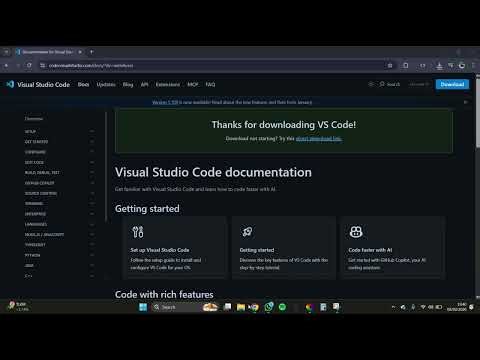Open the browser downloads icon
Image resolution: width=480 pixels, height=360 pixels.
pyautogui.click(x=439, y=66)
